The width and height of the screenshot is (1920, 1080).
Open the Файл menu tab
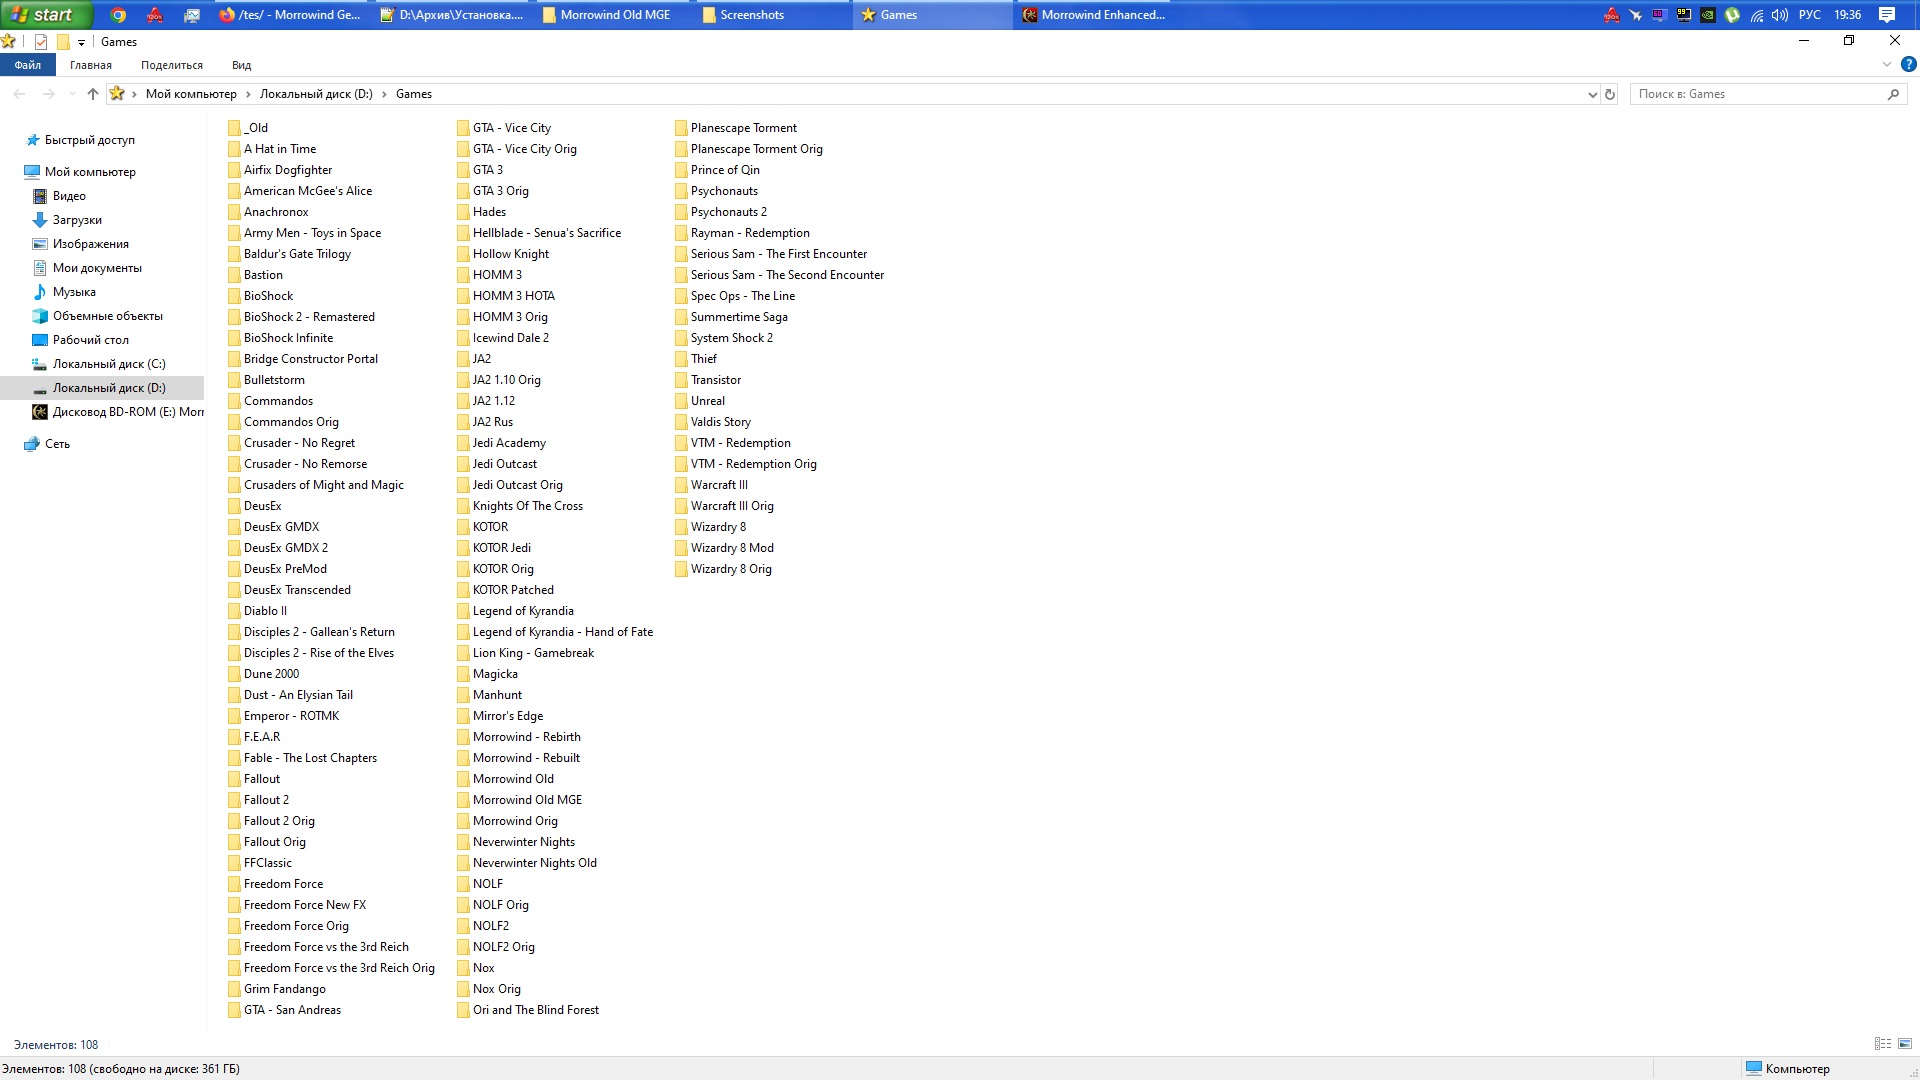pyautogui.click(x=27, y=65)
